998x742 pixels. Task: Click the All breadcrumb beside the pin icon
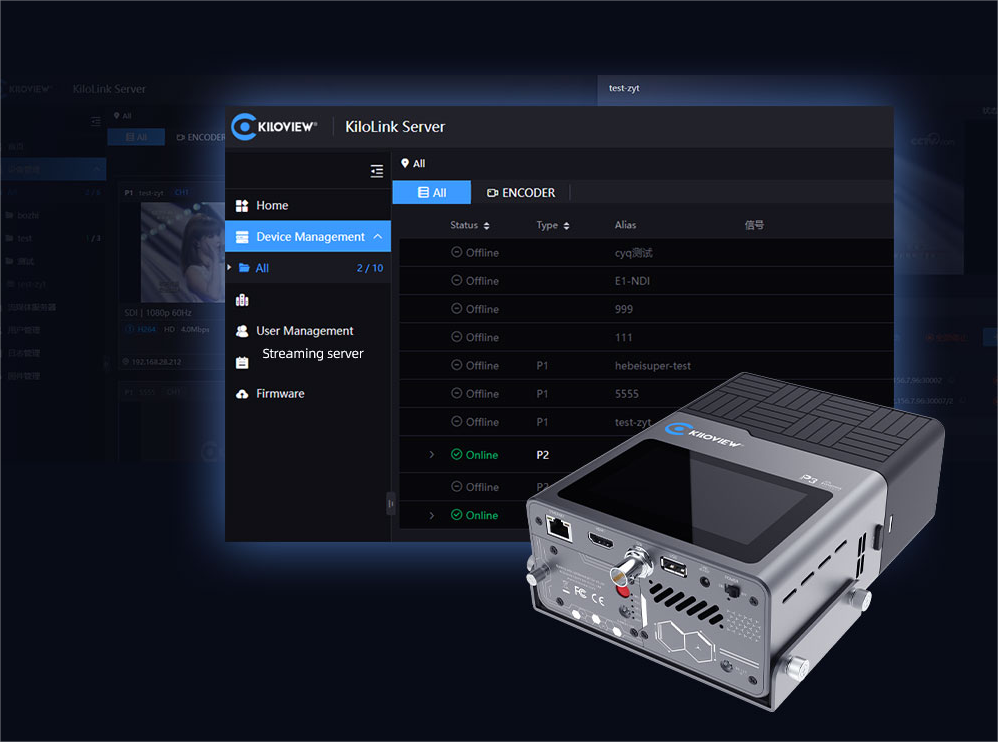(x=419, y=164)
